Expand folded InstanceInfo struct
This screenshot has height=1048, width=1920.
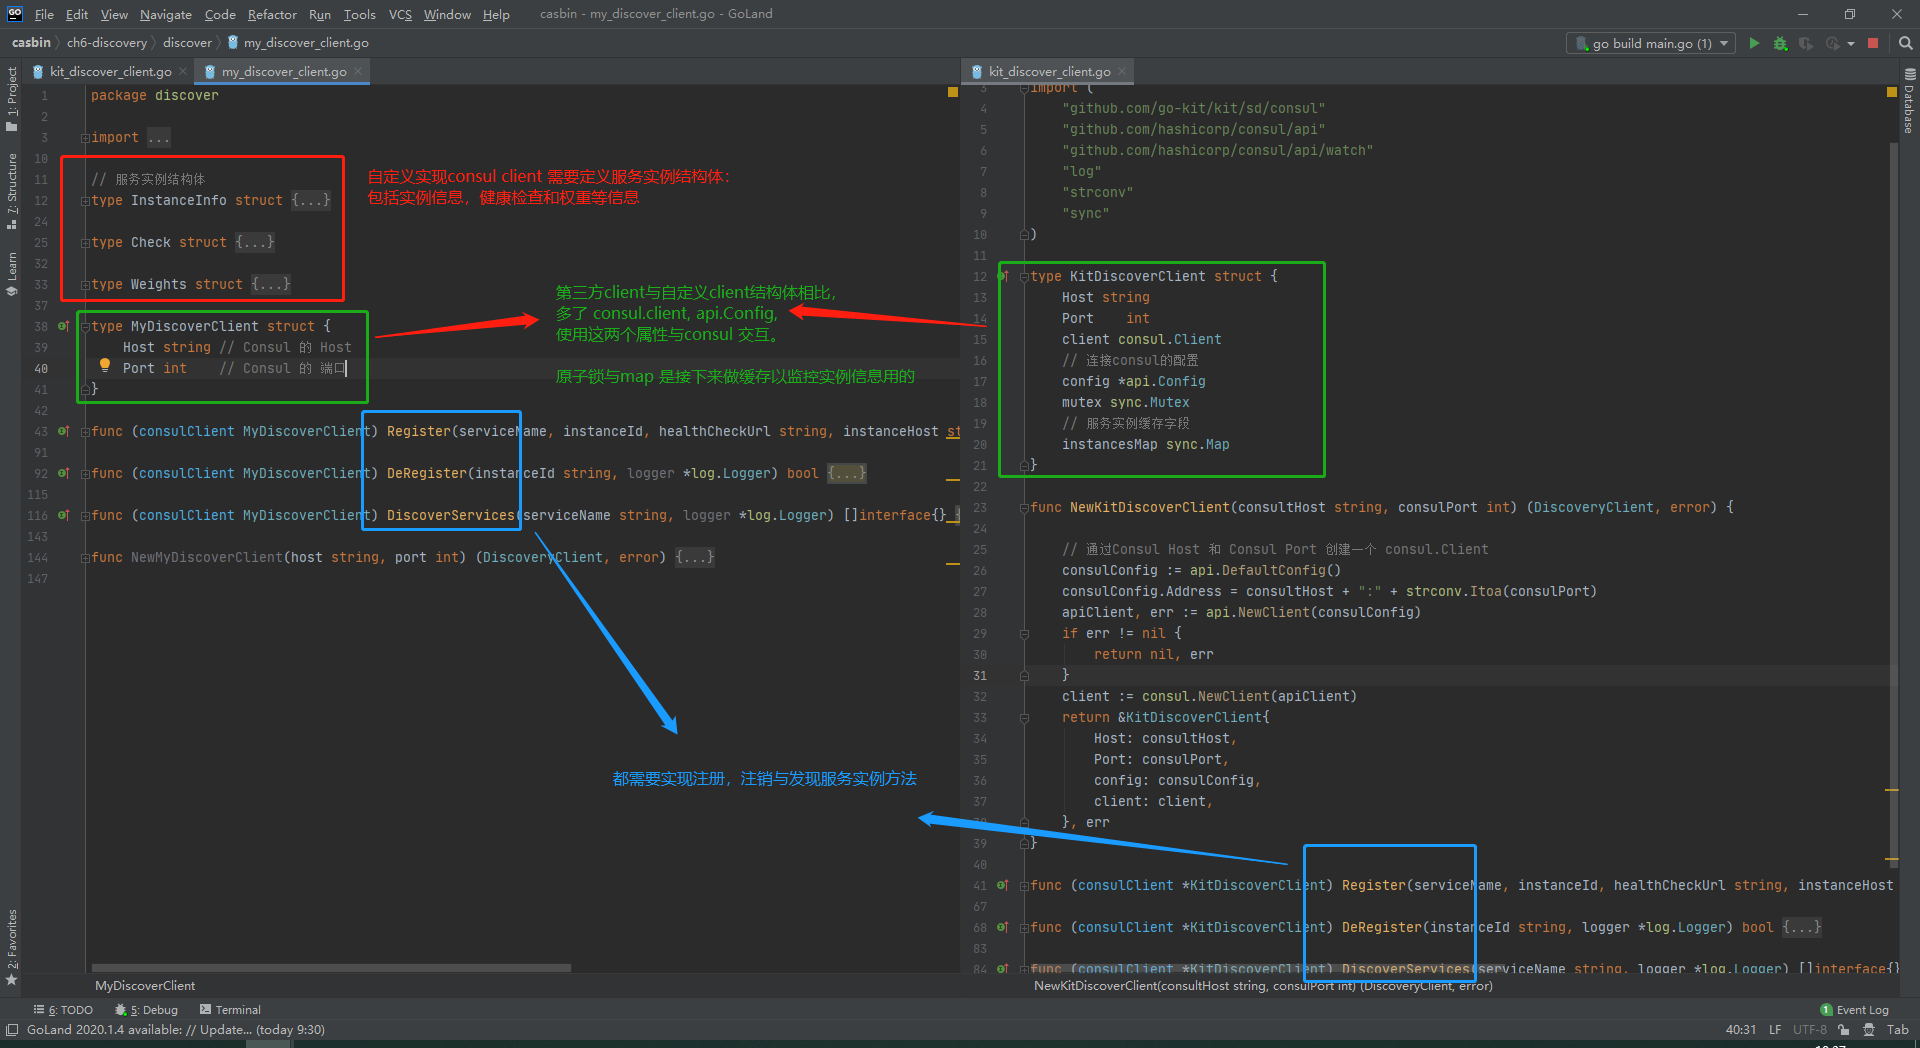coord(311,200)
